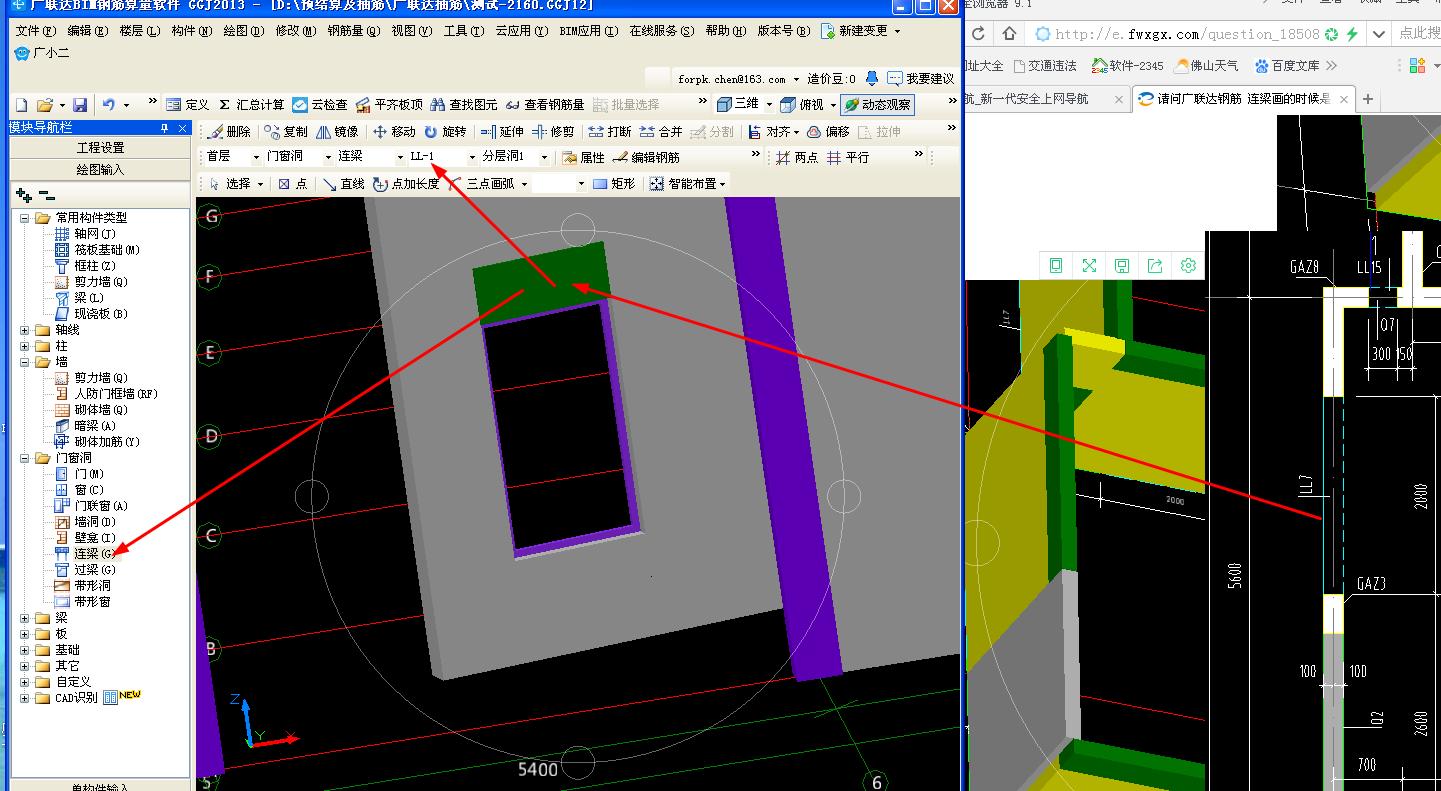Open the 构件(N) menu
This screenshot has height=791, width=1441.
192,31
